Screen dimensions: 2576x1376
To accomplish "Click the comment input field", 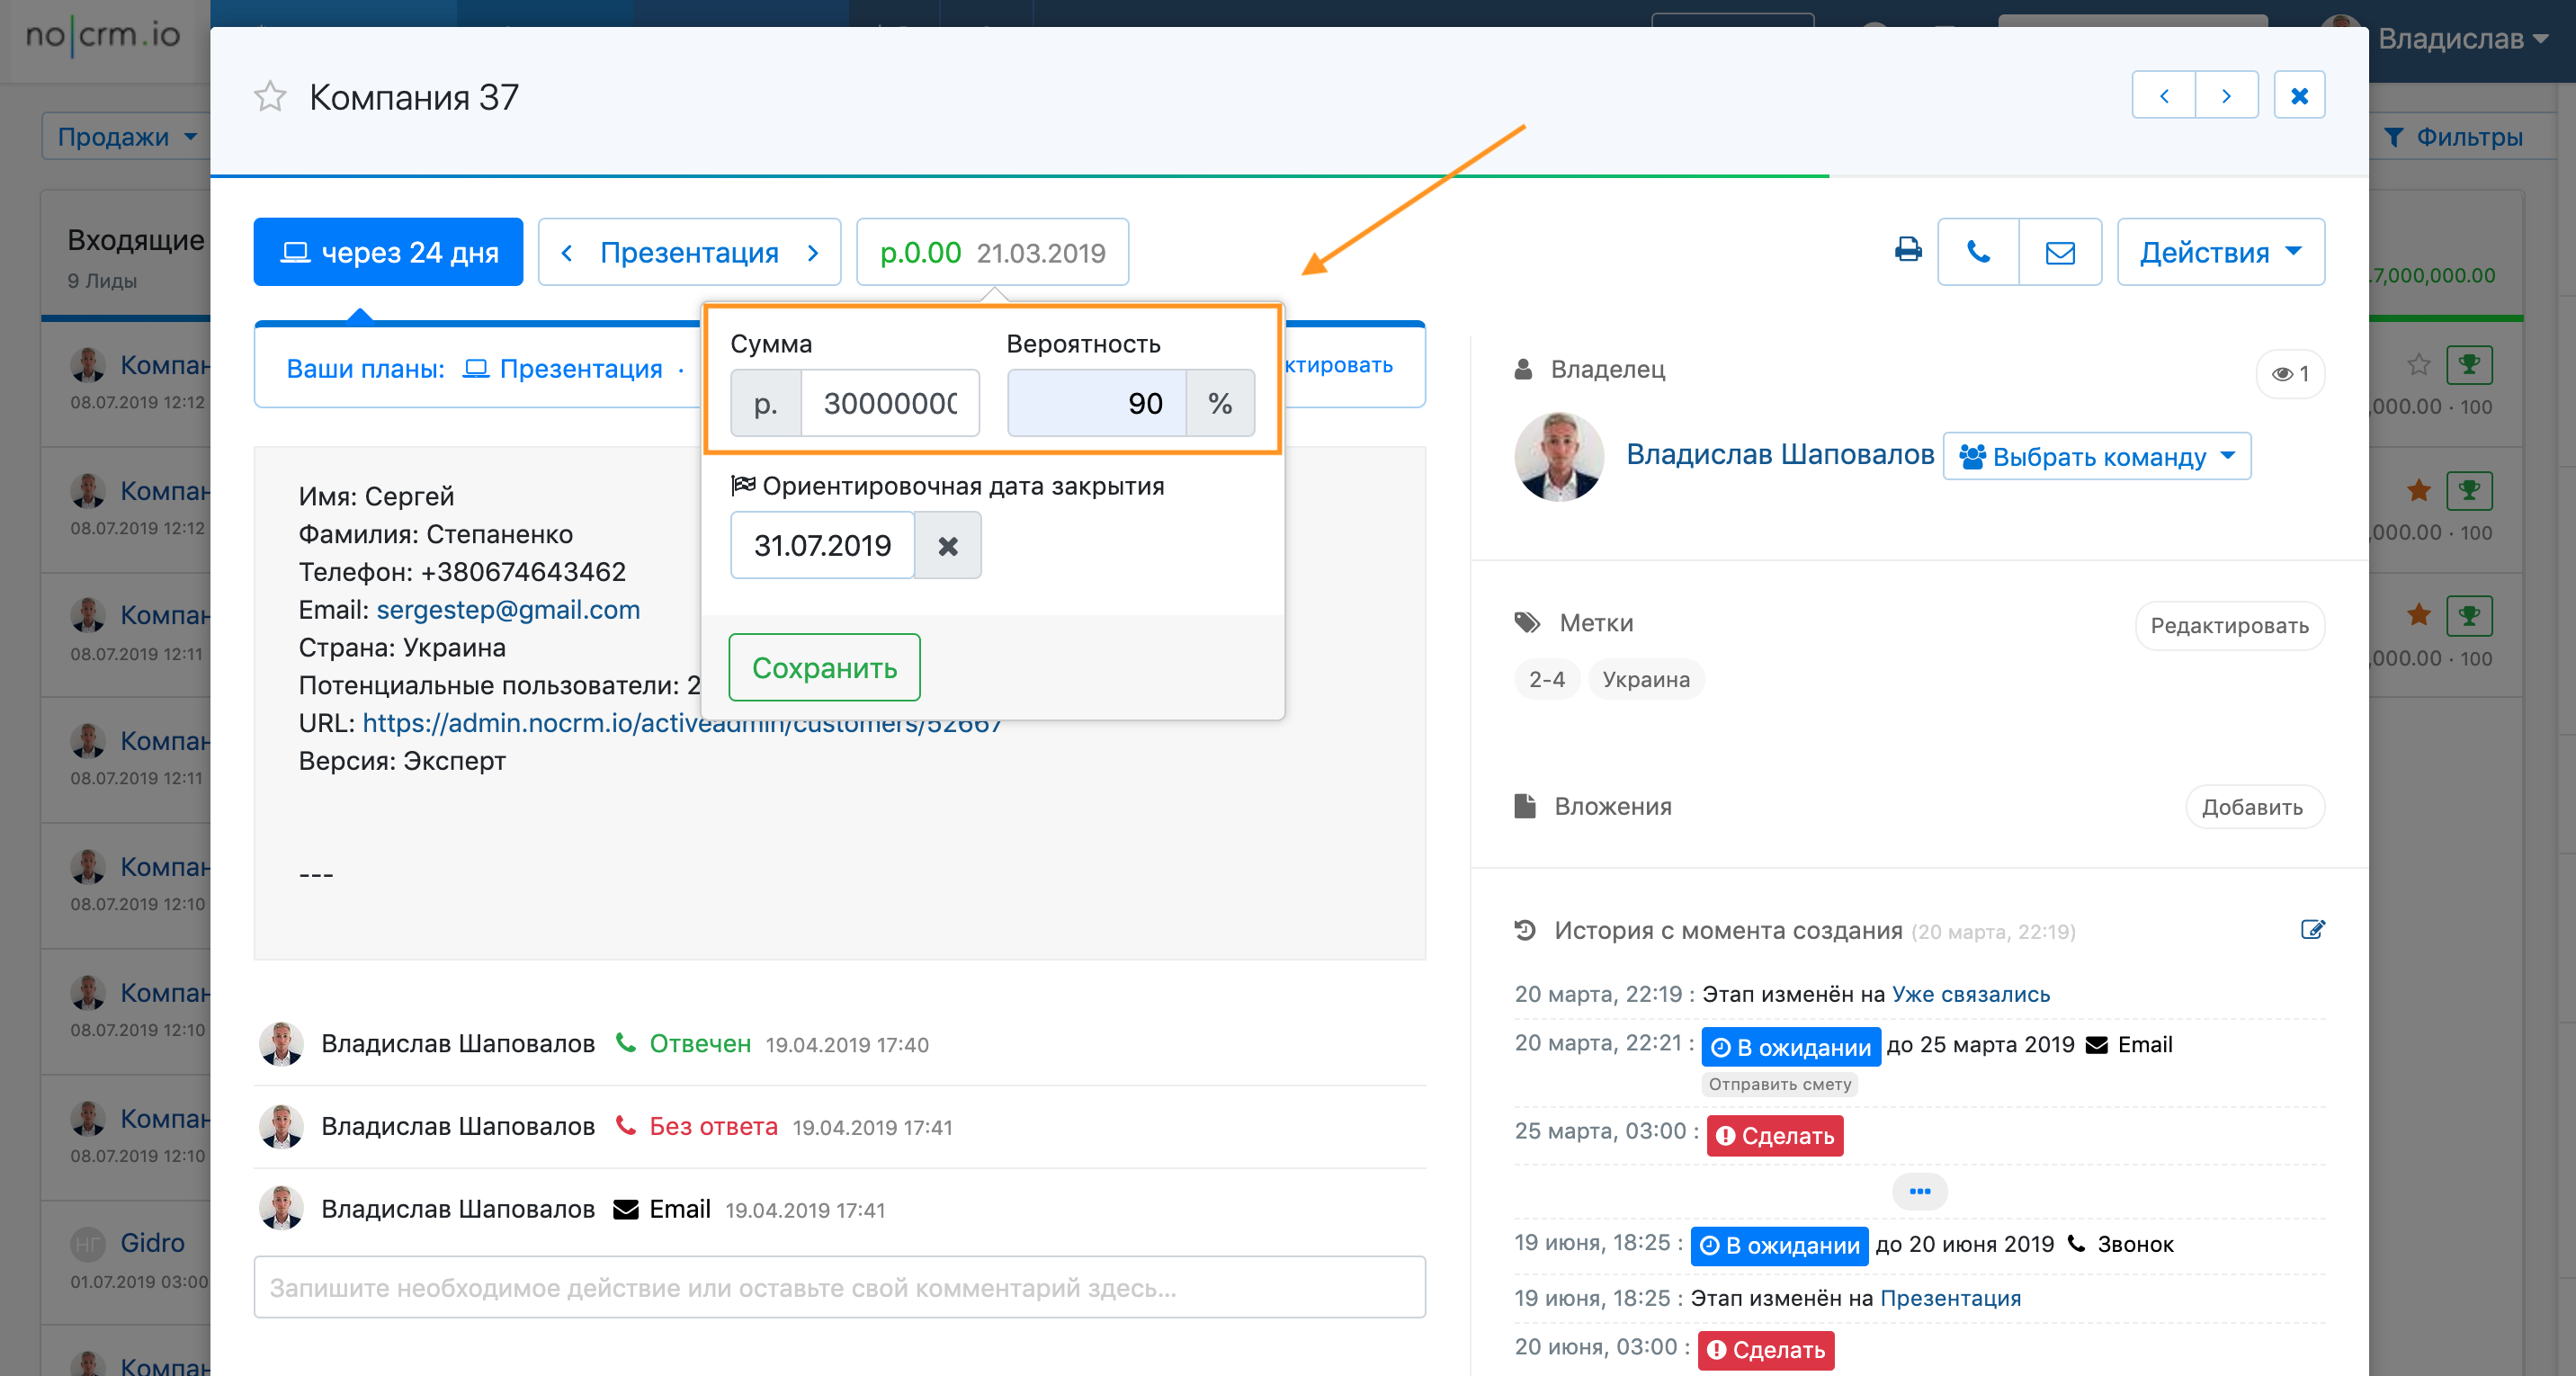I will point(838,1287).
